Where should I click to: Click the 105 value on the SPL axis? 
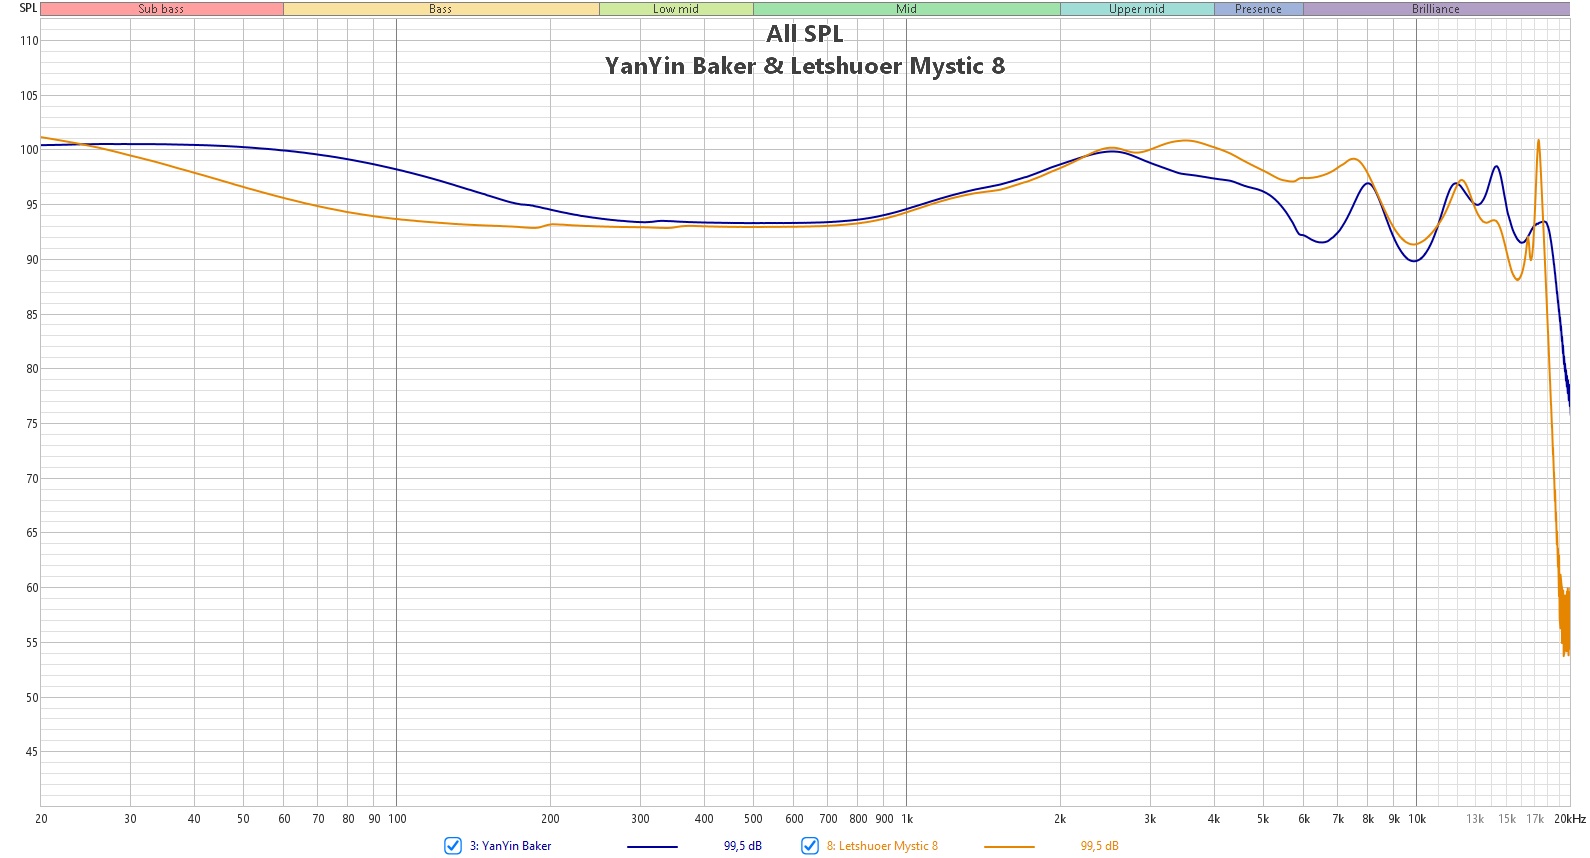point(29,96)
